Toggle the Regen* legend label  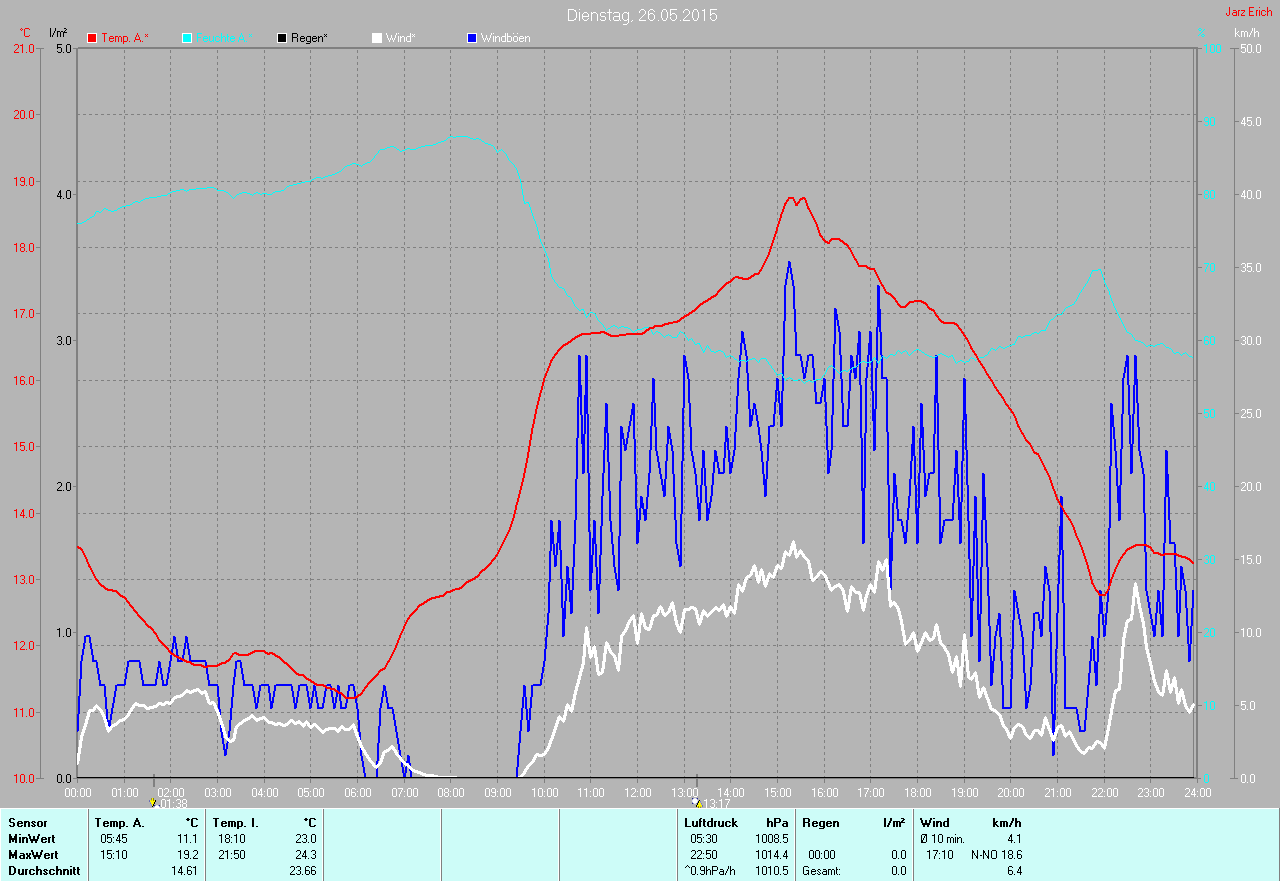309,38
